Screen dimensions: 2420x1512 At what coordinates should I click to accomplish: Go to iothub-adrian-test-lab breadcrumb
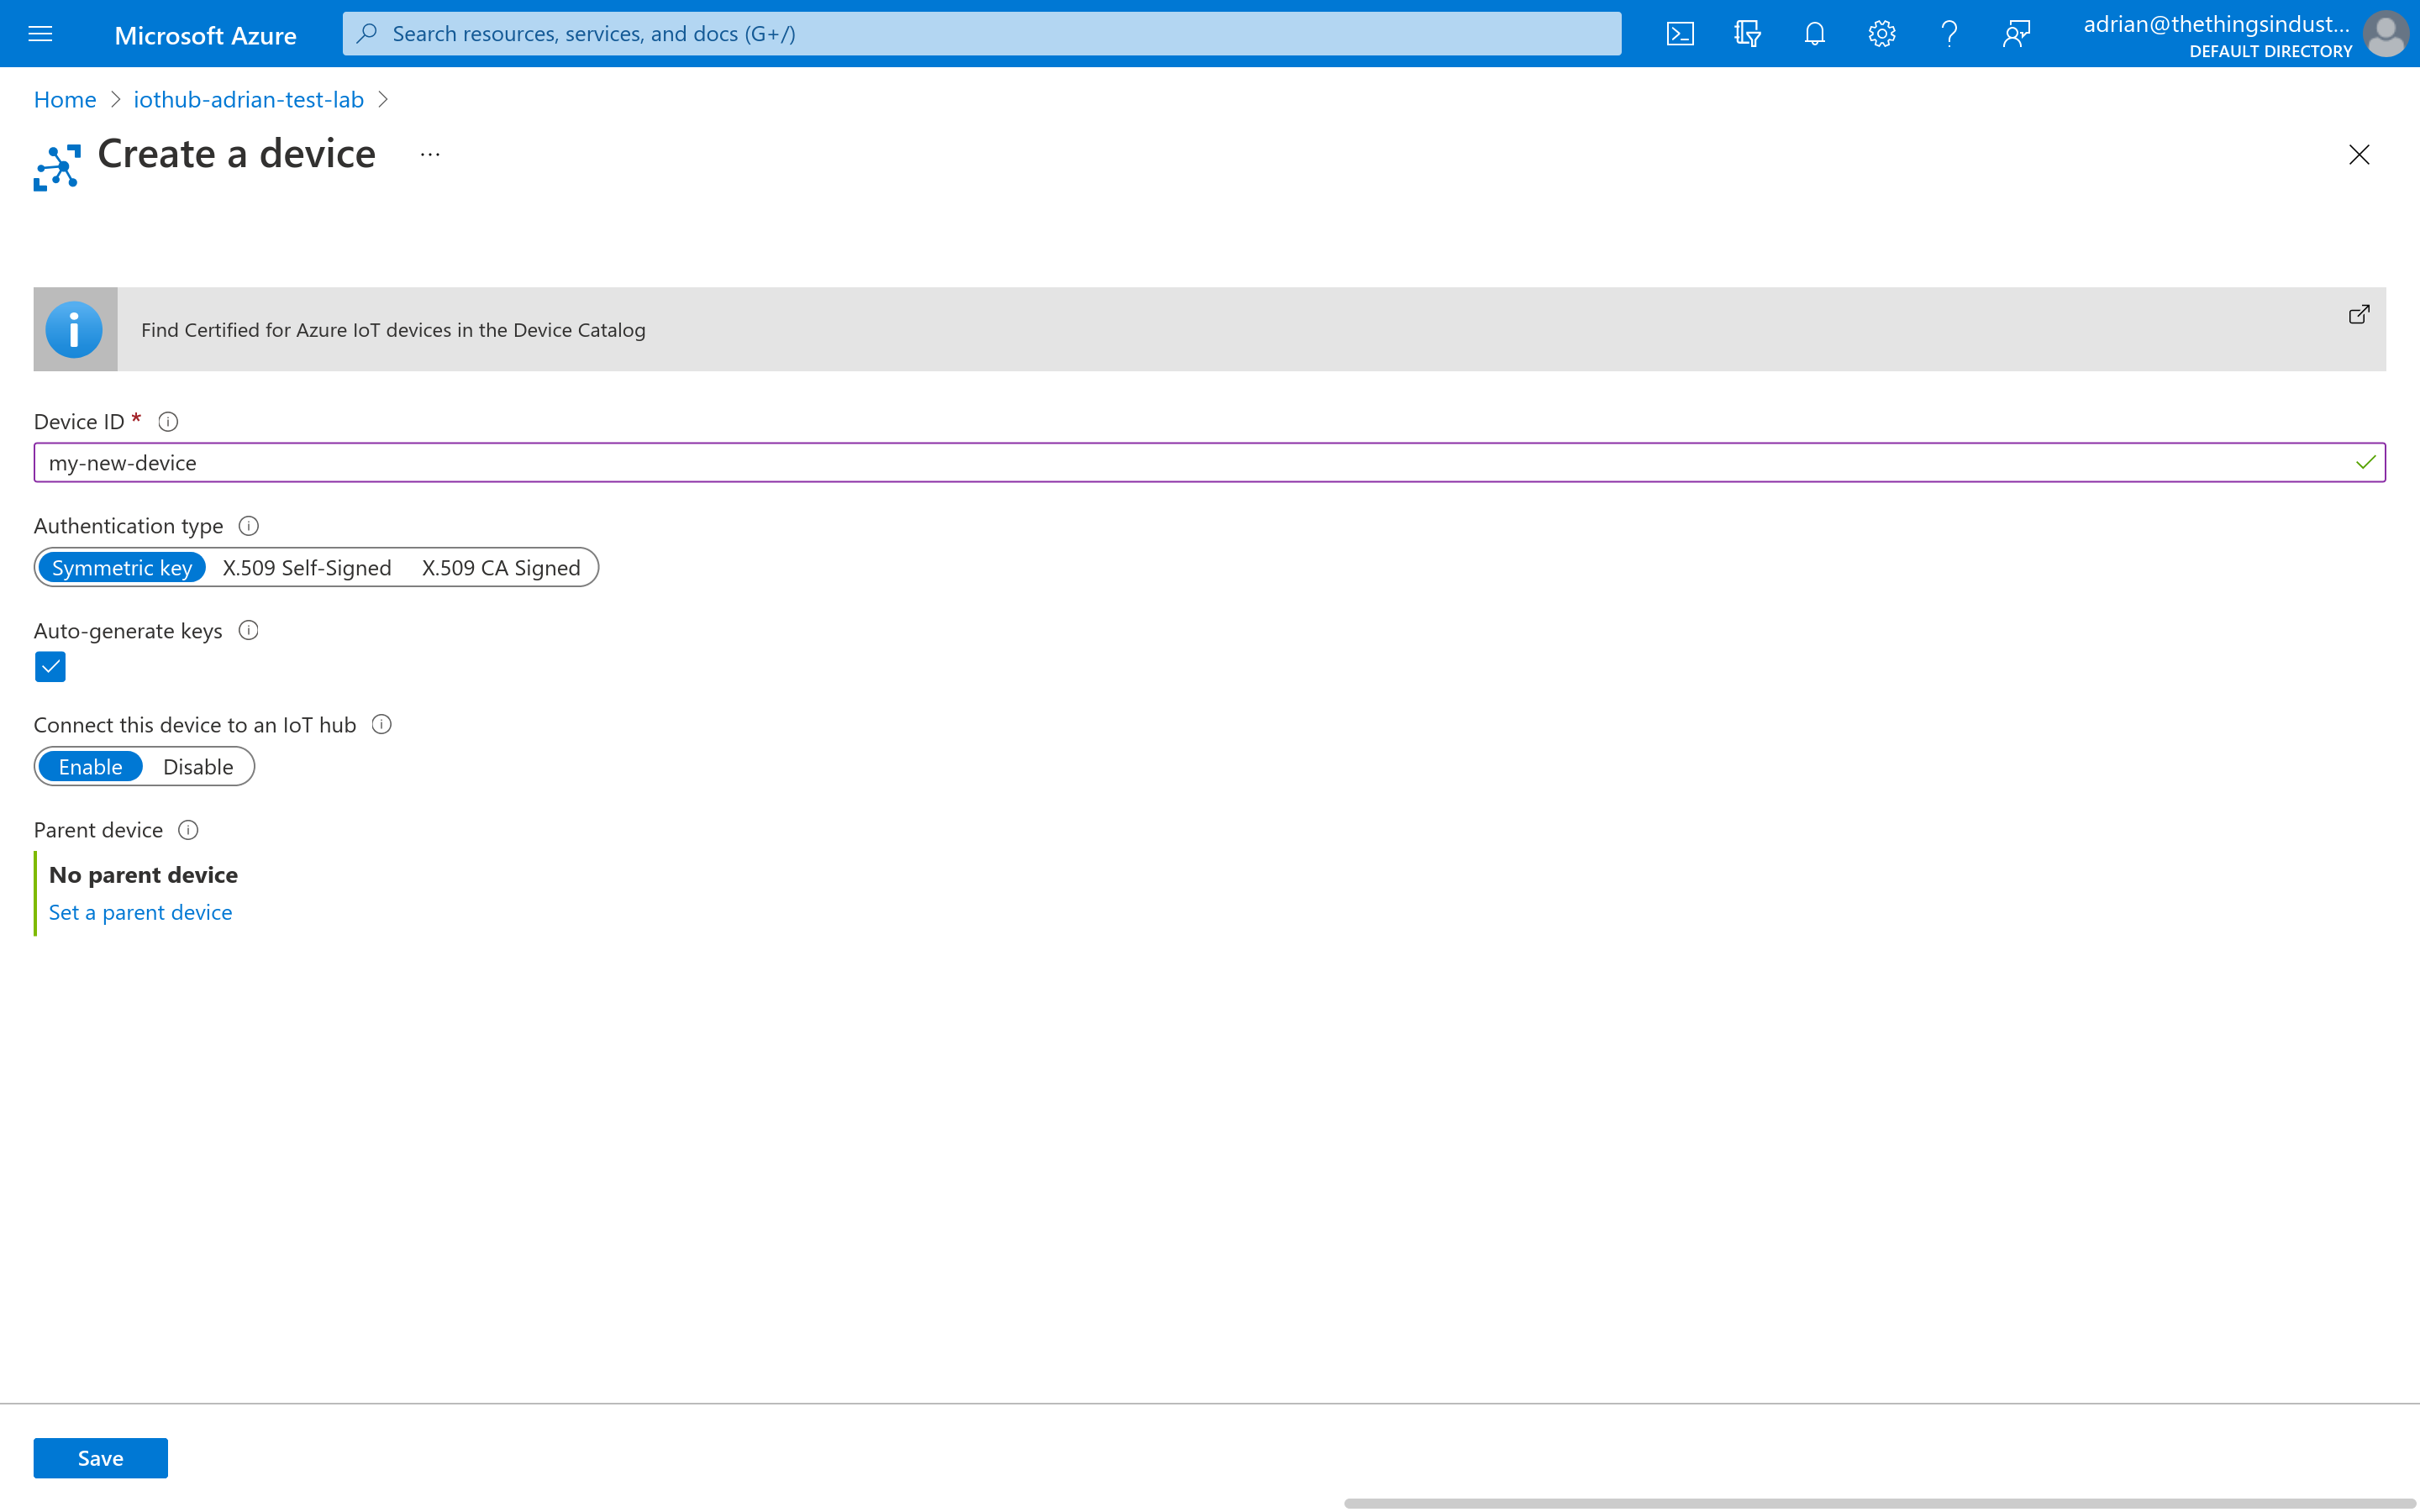pyautogui.click(x=248, y=99)
